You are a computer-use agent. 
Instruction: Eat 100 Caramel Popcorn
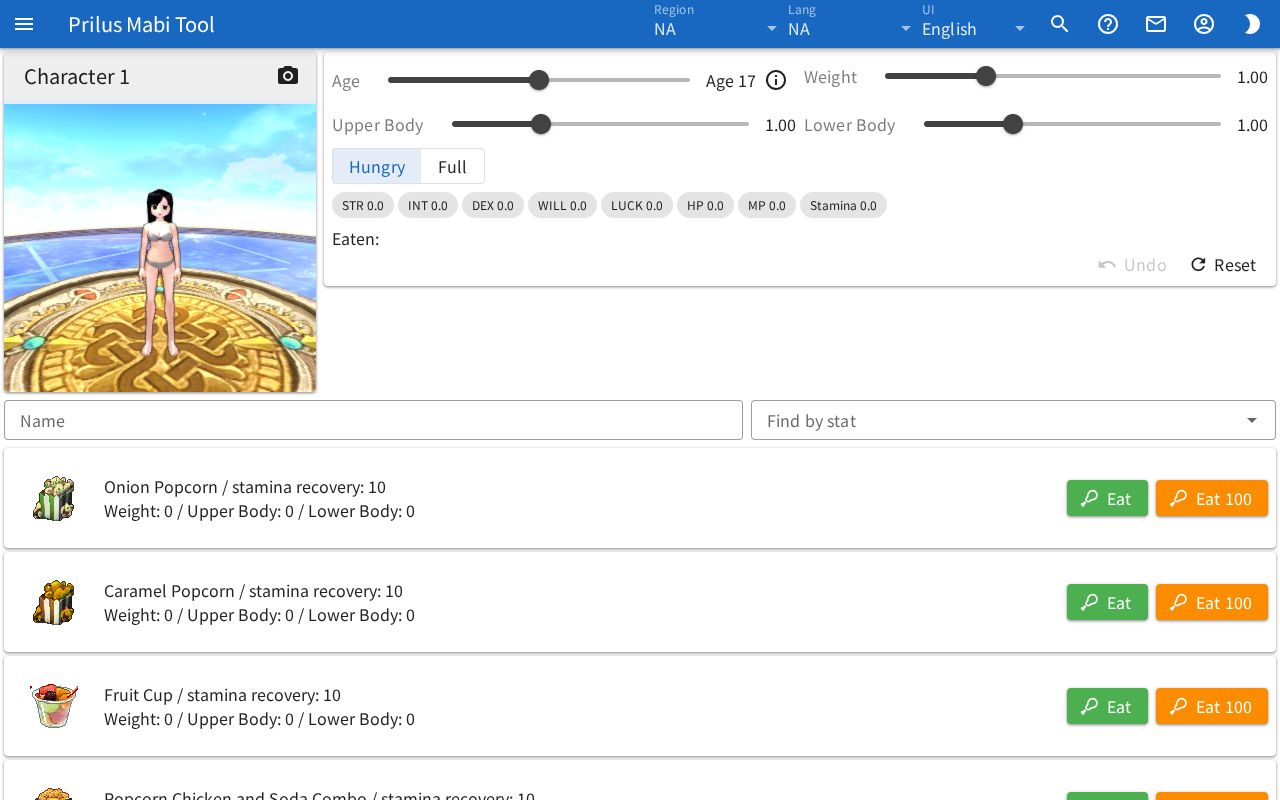tap(1212, 602)
